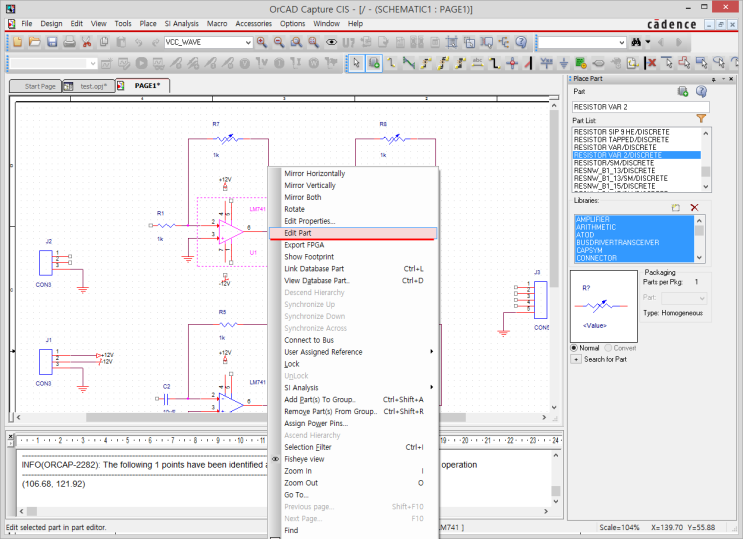This screenshot has width=743, height=539.
Task: Open the binoculars search options arrow
Action: pyautogui.click(x=648, y=42)
